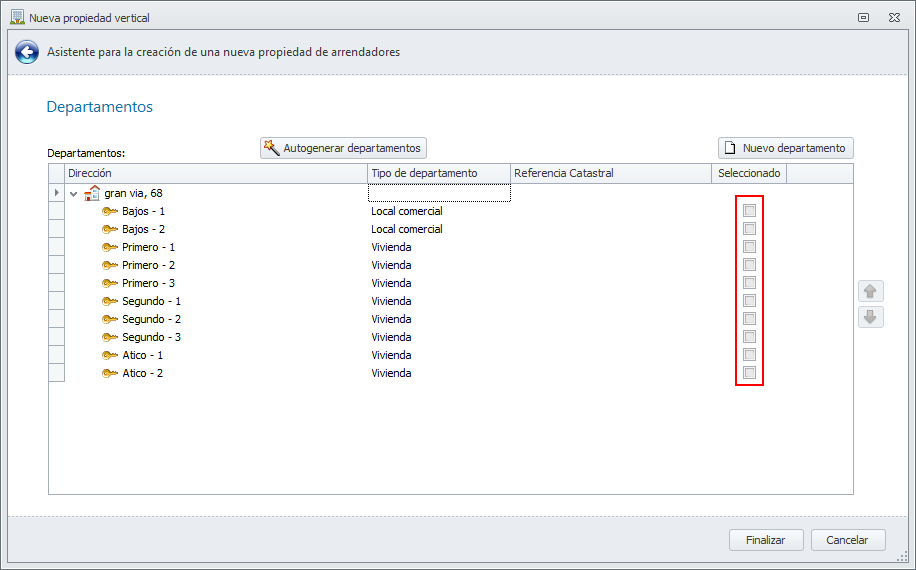Cancel the wizard with Cancelar

[848, 540]
